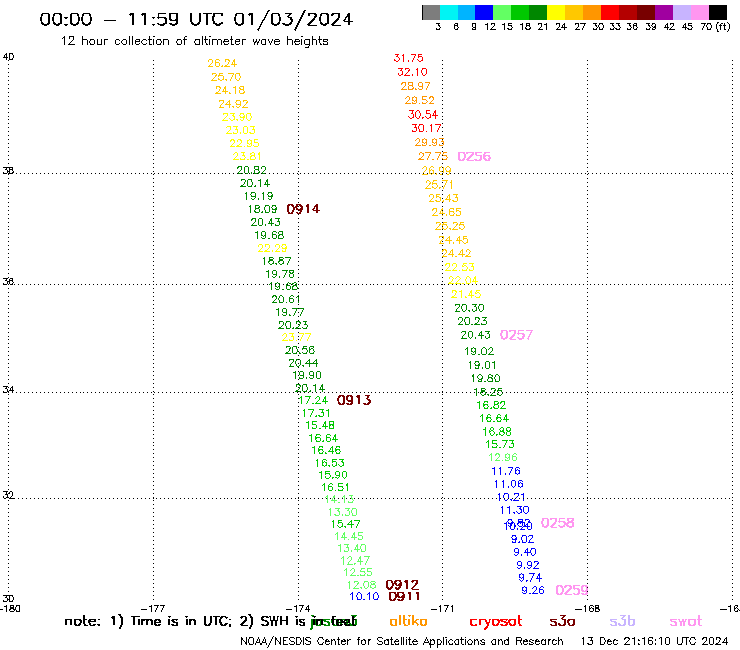Click the 13 Dec 21:16:10 UTC timestamp
The height and width of the screenshot is (650, 740).
click(654, 642)
